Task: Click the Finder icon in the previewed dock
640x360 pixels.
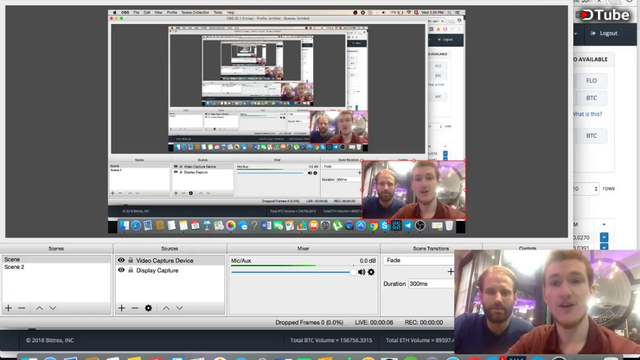Action: pos(124,225)
